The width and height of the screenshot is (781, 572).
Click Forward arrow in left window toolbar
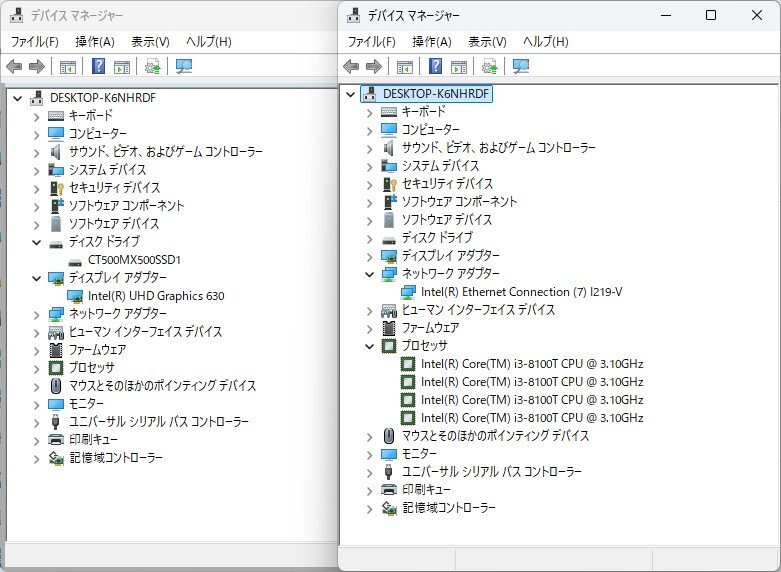pyautogui.click(x=37, y=66)
